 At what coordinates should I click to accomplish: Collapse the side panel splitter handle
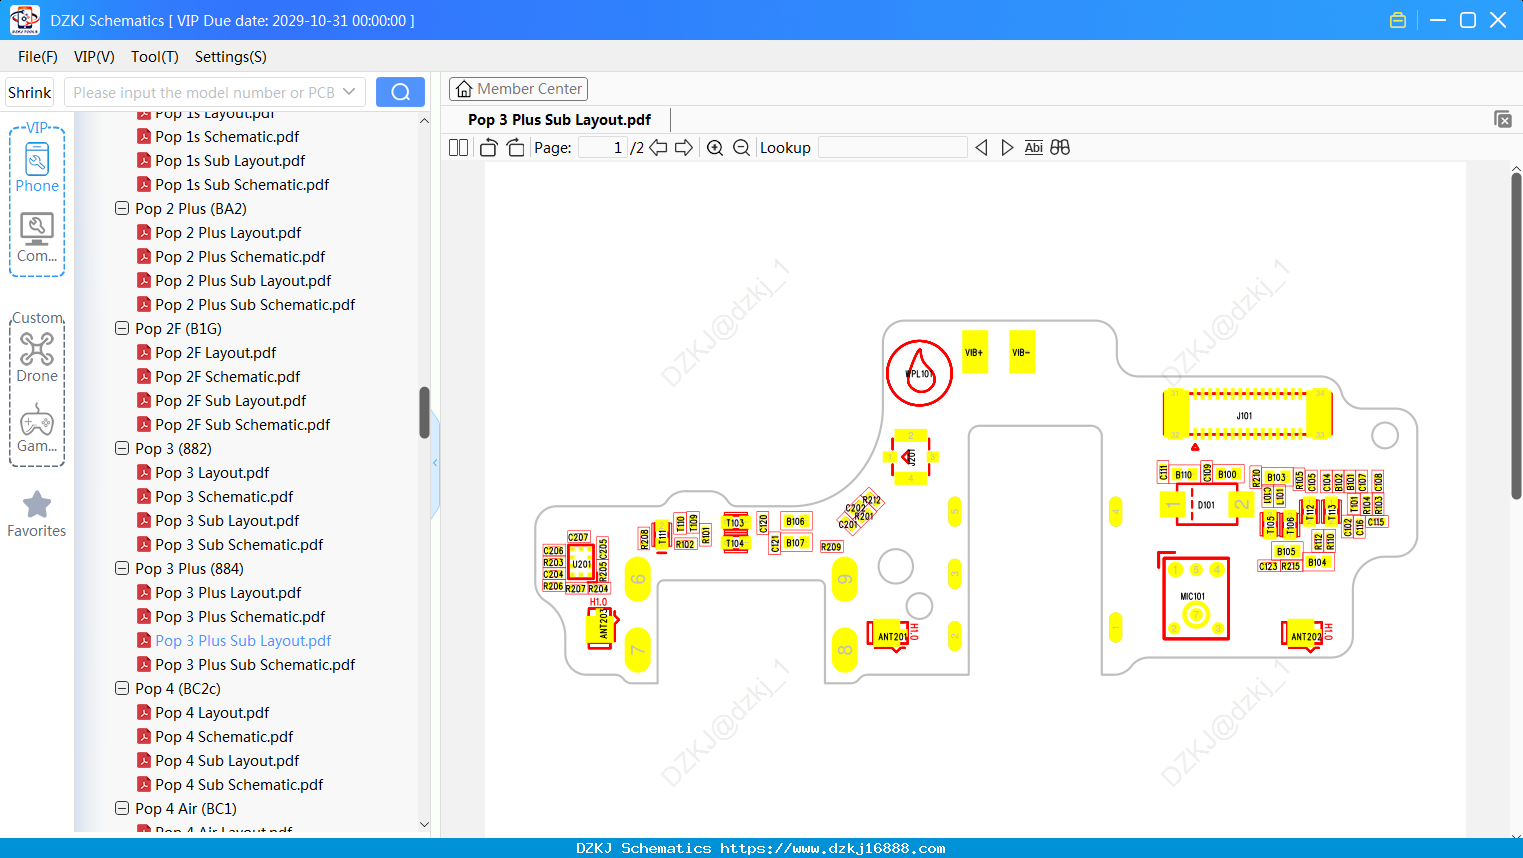coord(435,462)
